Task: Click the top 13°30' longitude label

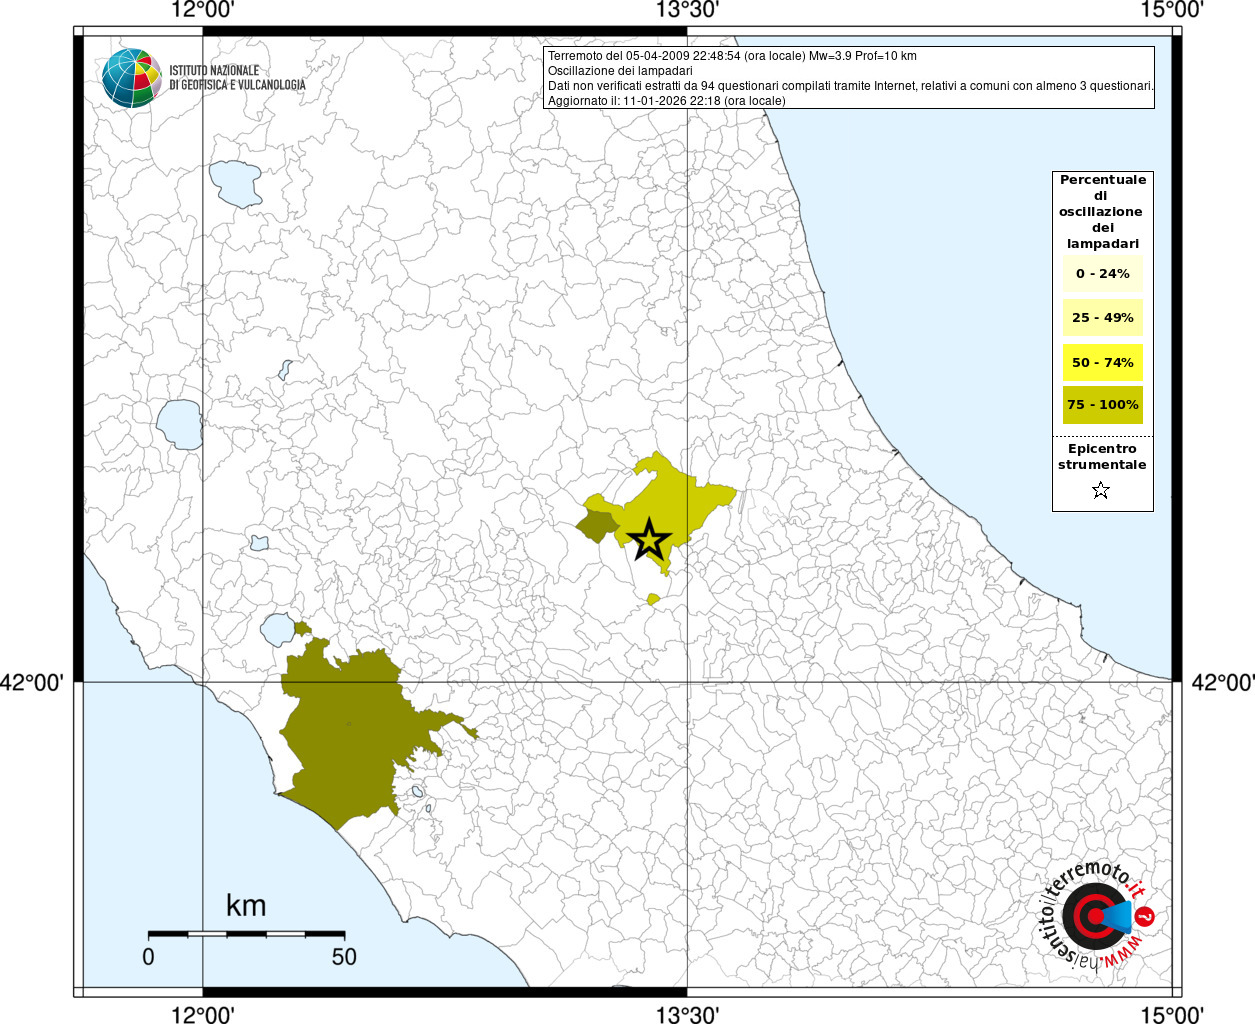Action: pyautogui.click(x=687, y=10)
